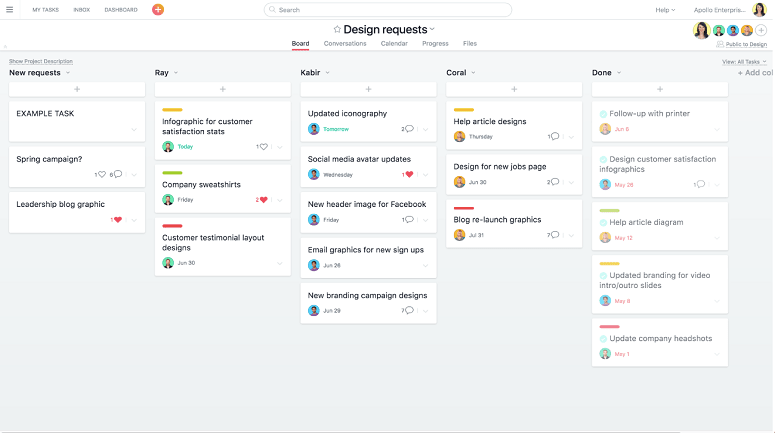The height and width of the screenshot is (433, 775).
Task: Star the Design requests project
Action: click(x=337, y=30)
